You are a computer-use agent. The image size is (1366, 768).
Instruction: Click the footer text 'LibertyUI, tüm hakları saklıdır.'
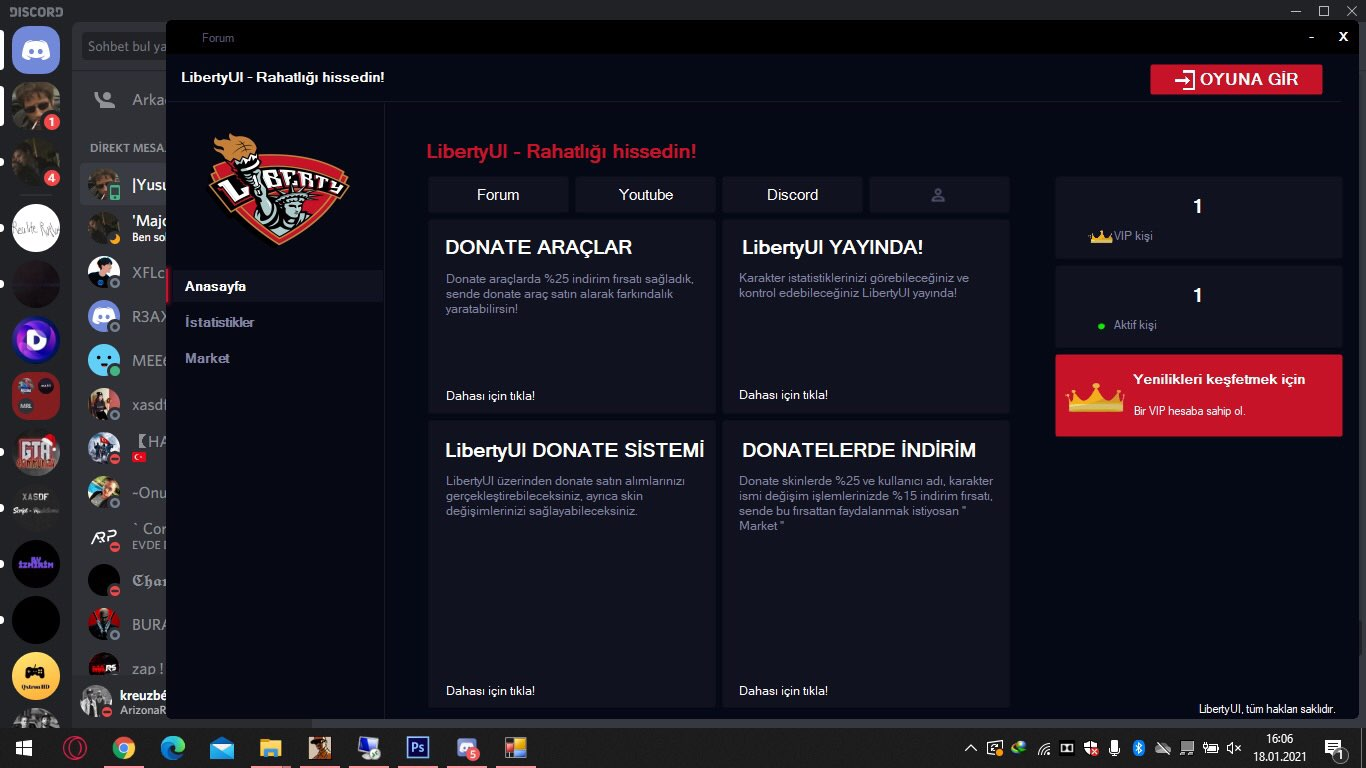point(1267,709)
